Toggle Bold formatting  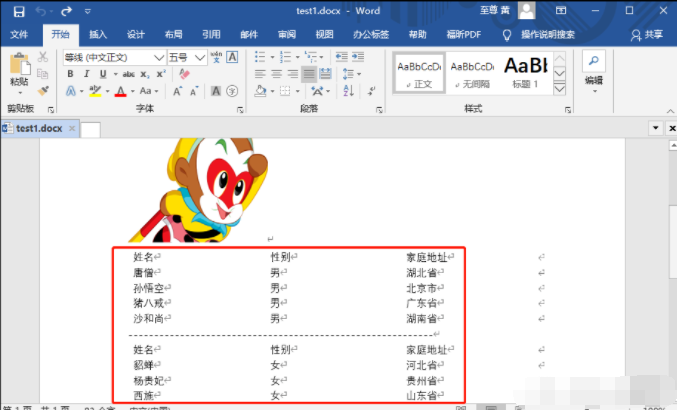(70, 74)
